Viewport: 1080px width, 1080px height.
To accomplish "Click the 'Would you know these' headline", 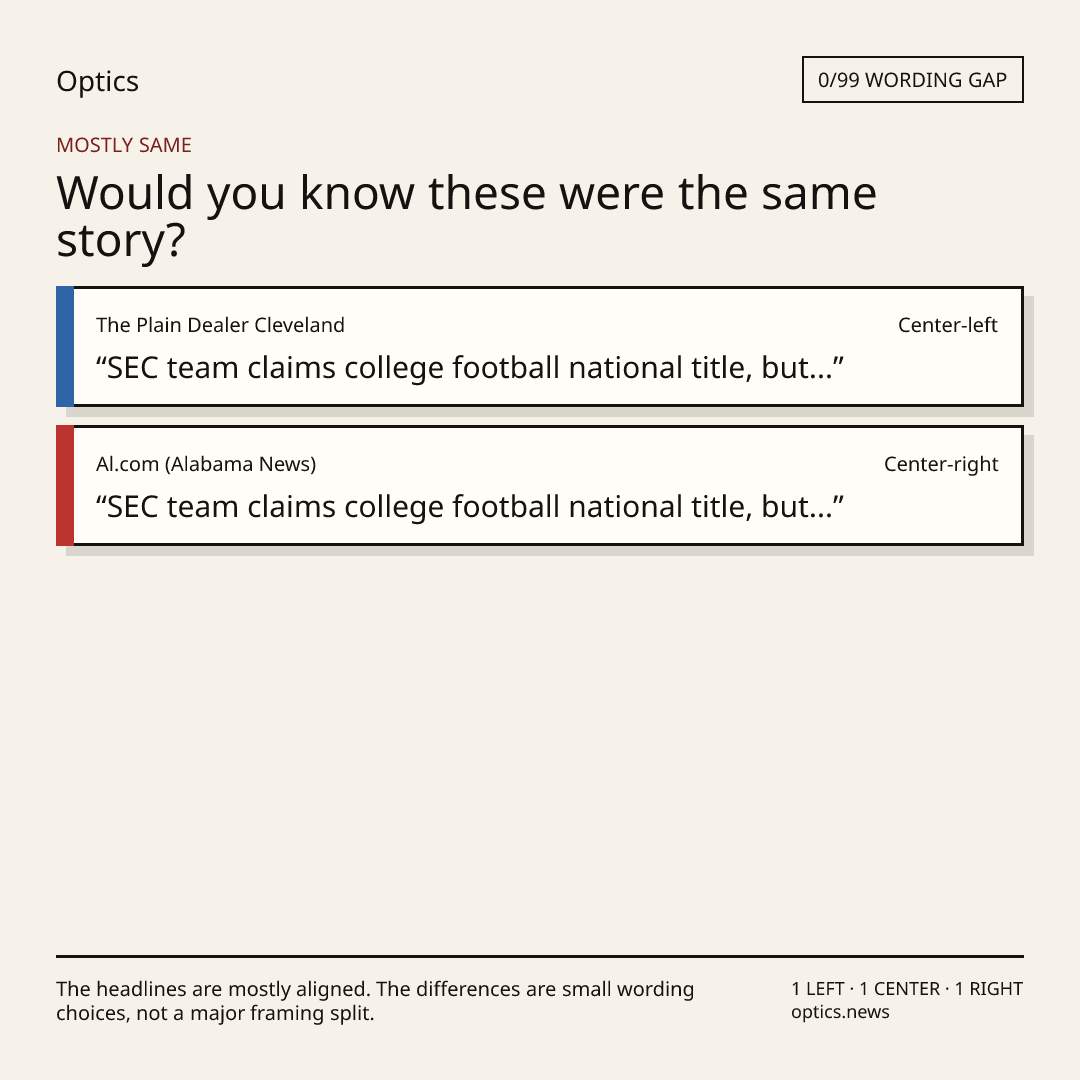I will coord(466,216).
